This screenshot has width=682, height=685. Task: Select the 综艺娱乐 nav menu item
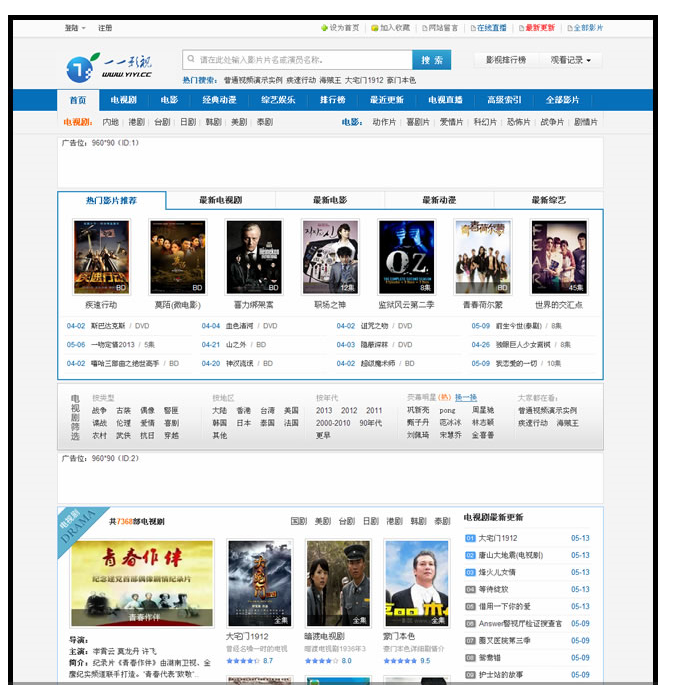[278, 100]
